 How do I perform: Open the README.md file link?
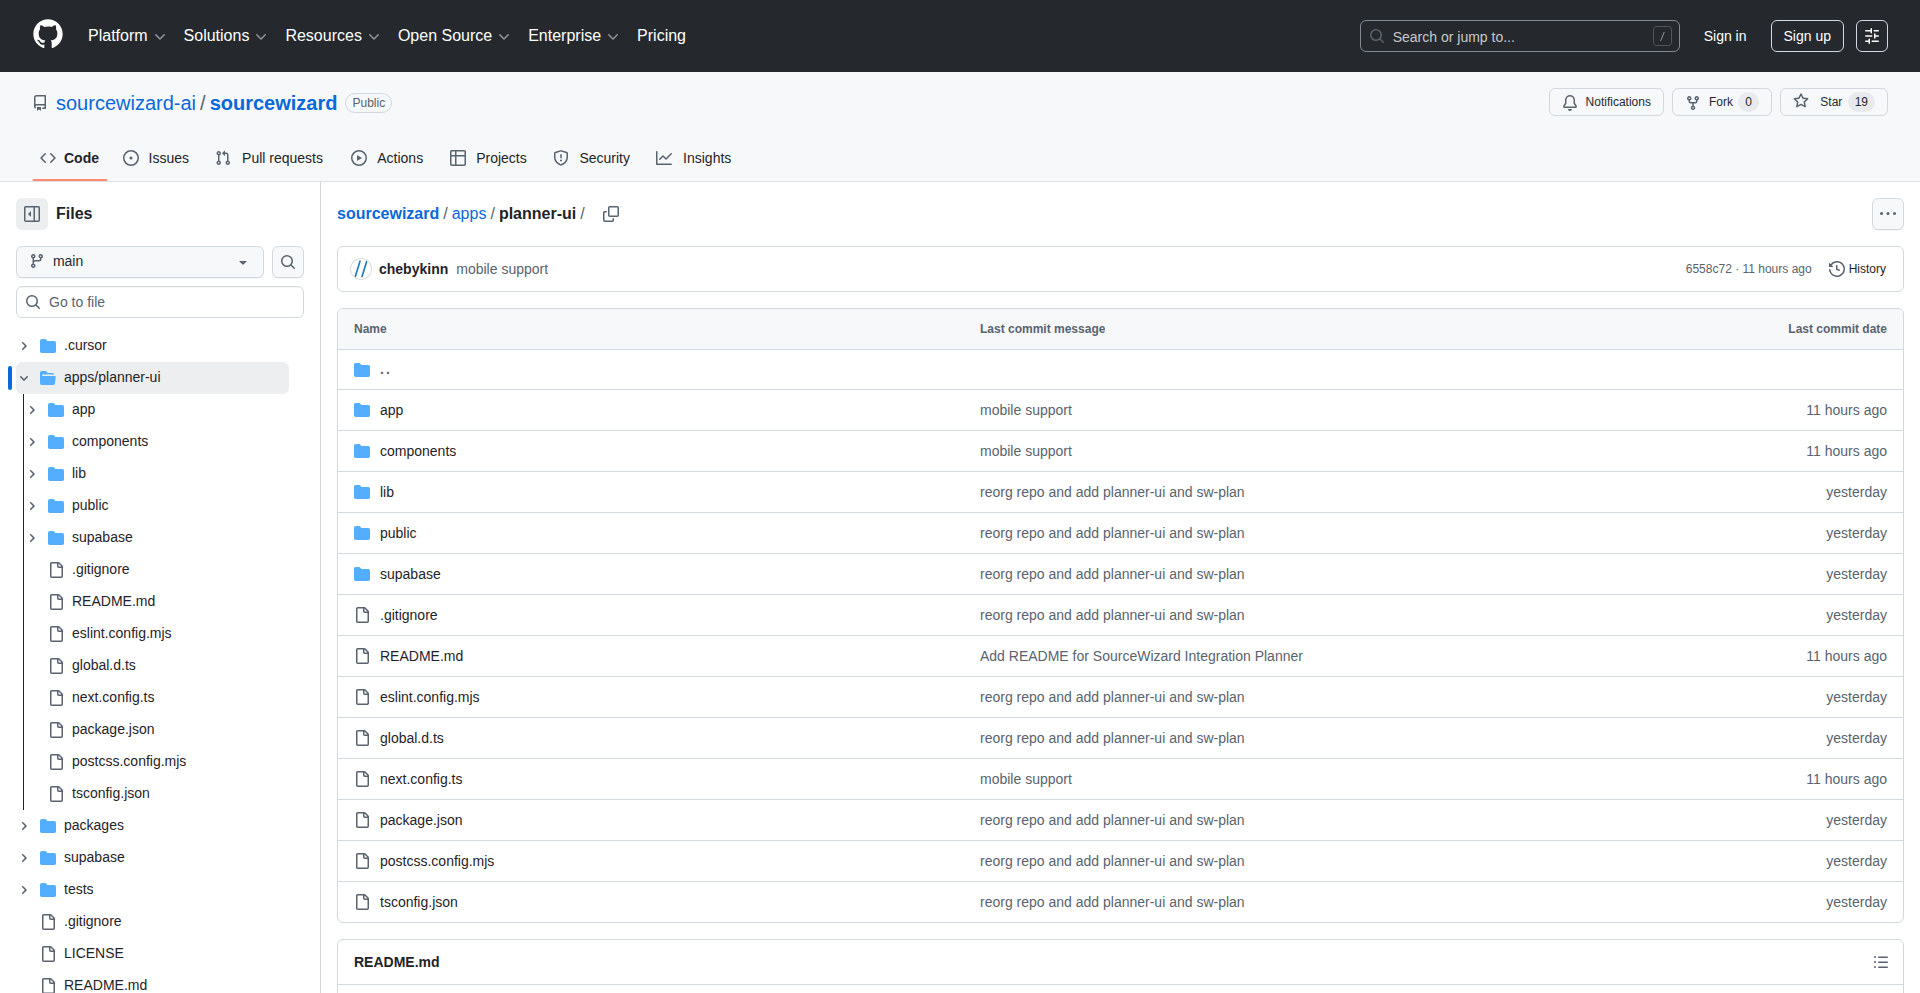(x=421, y=655)
